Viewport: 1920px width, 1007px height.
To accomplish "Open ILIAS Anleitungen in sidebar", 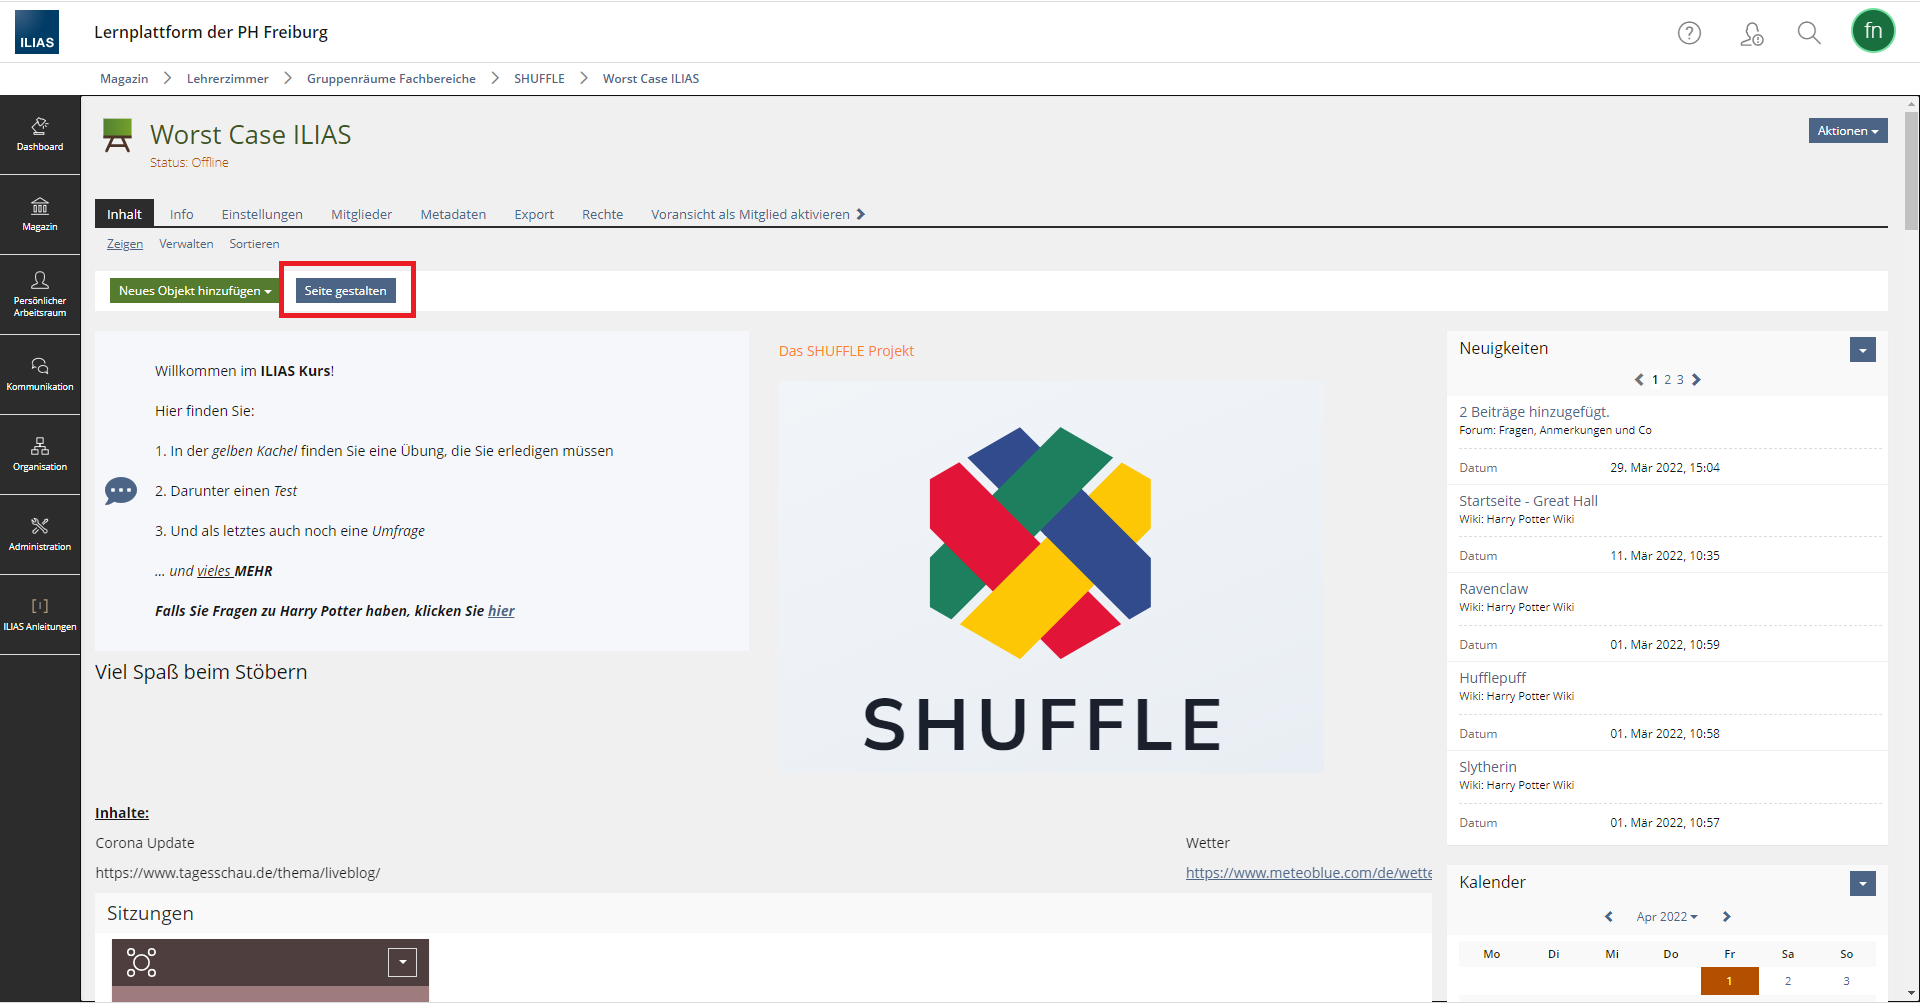I will click(40, 614).
